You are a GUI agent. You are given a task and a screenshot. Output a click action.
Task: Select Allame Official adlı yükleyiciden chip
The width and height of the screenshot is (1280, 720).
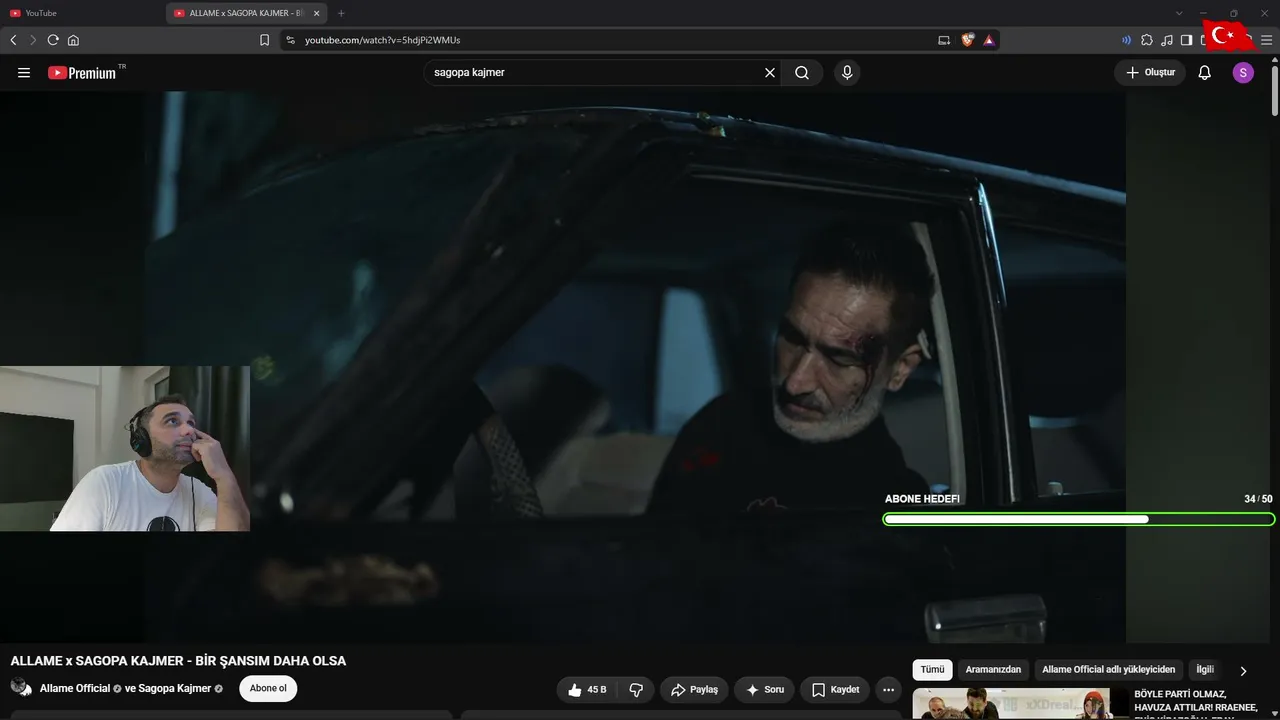pos(1109,670)
